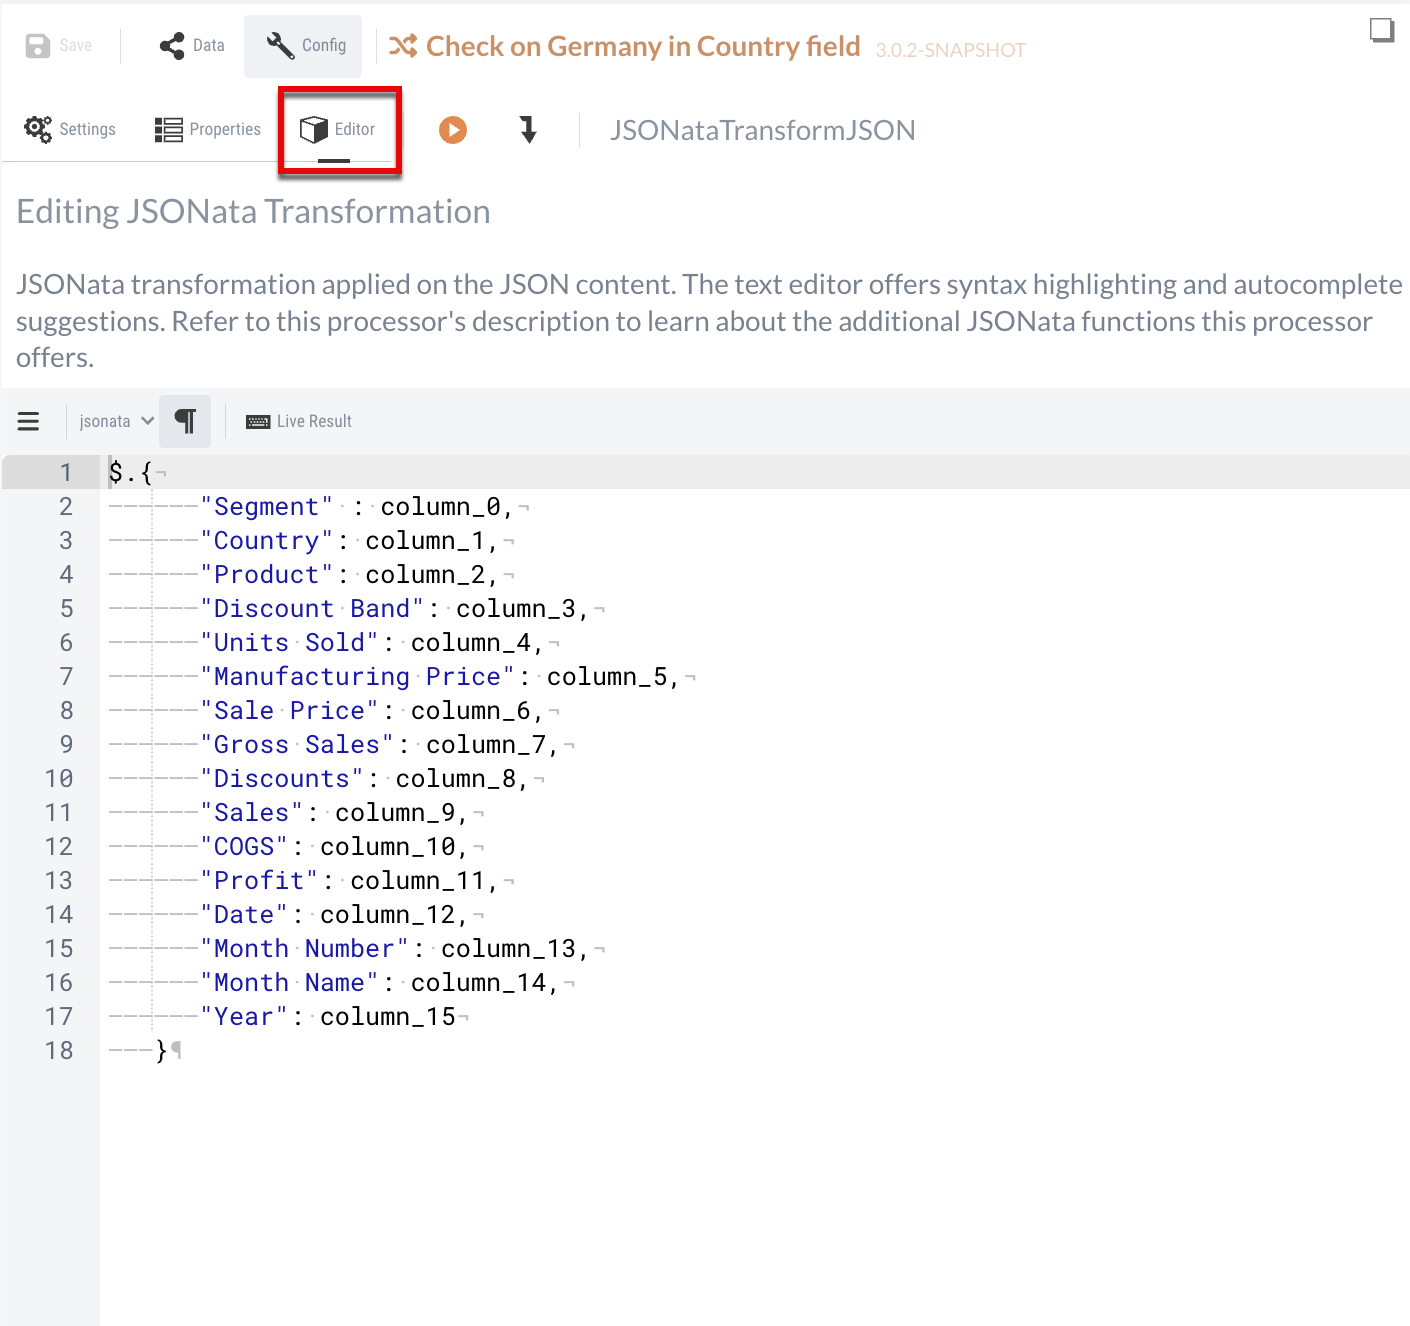Click the JSONataTransformJSON processor name
Image resolution: width=1410 pixels, height=1326 pixels.
[x=762, y=130]
